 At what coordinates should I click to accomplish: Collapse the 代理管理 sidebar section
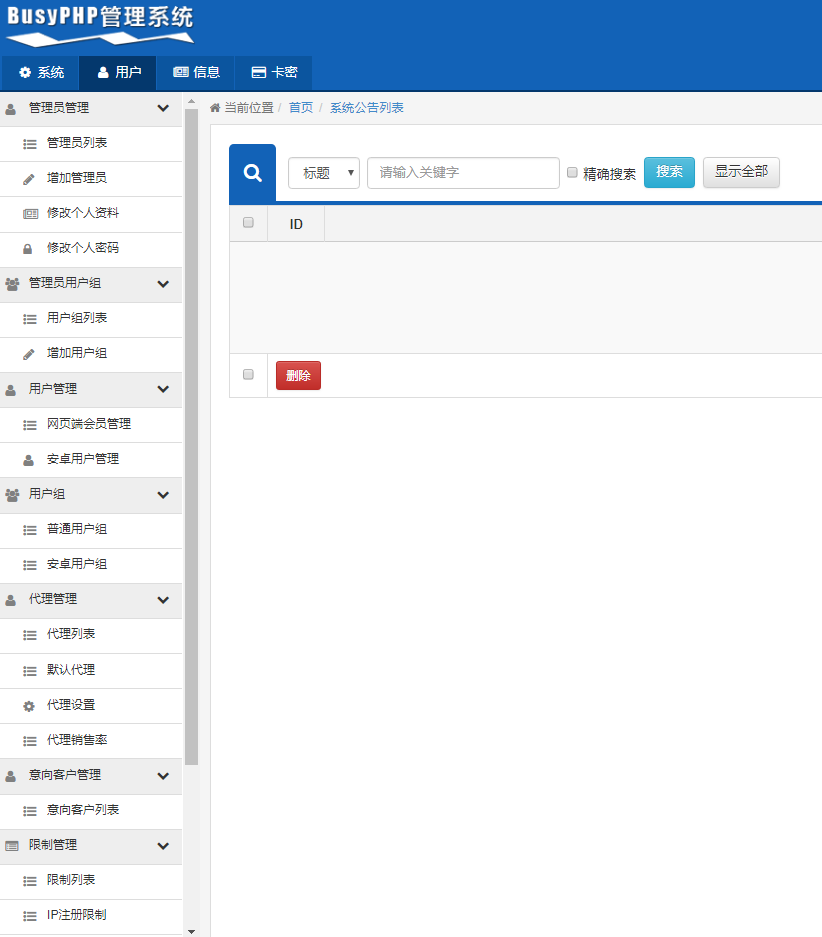(x=163, y=600)
